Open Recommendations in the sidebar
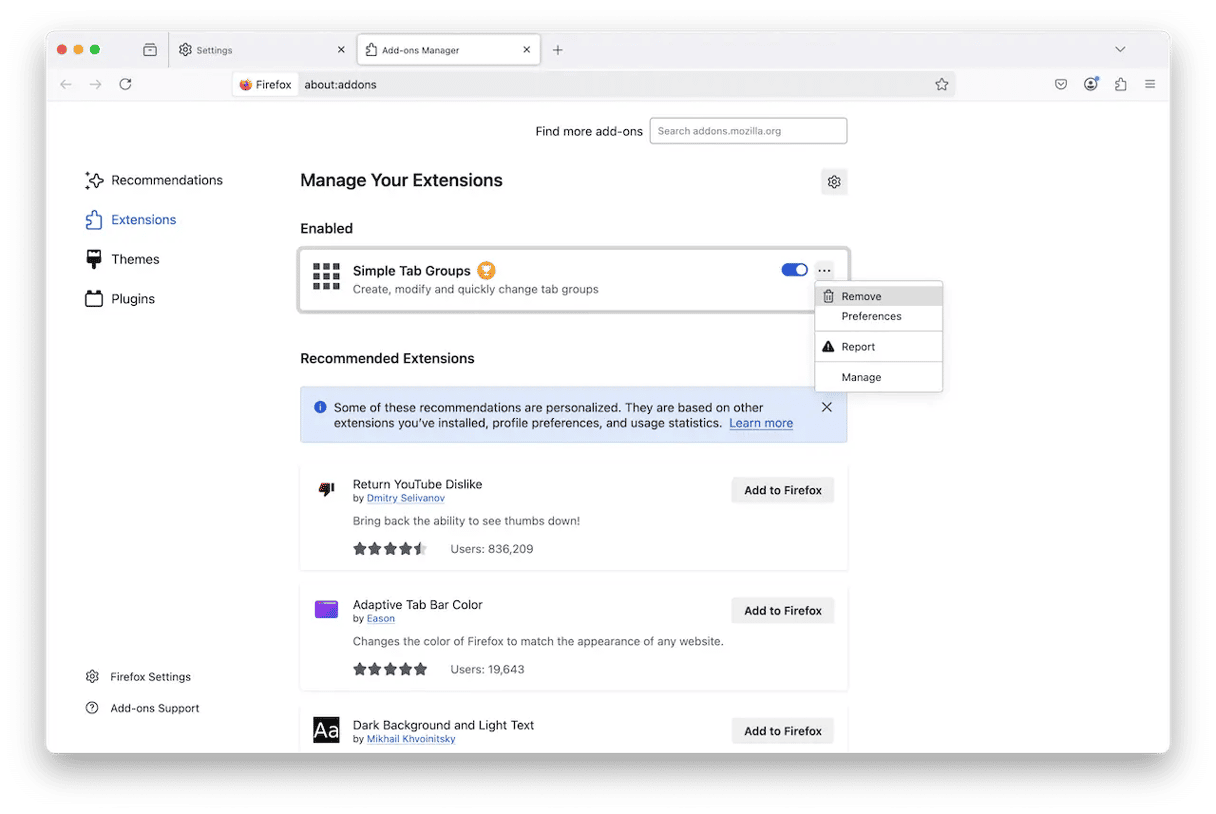This screenshot has height=814, width=1216. click(154, 180)
